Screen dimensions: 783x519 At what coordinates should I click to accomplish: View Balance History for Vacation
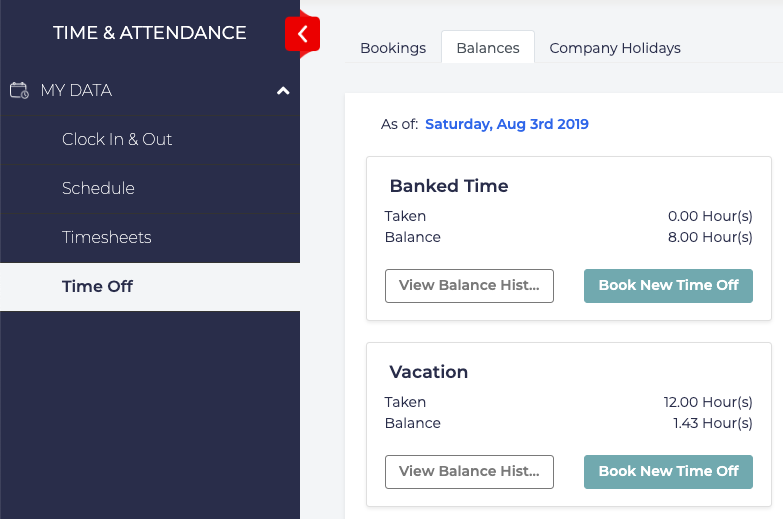469,471
